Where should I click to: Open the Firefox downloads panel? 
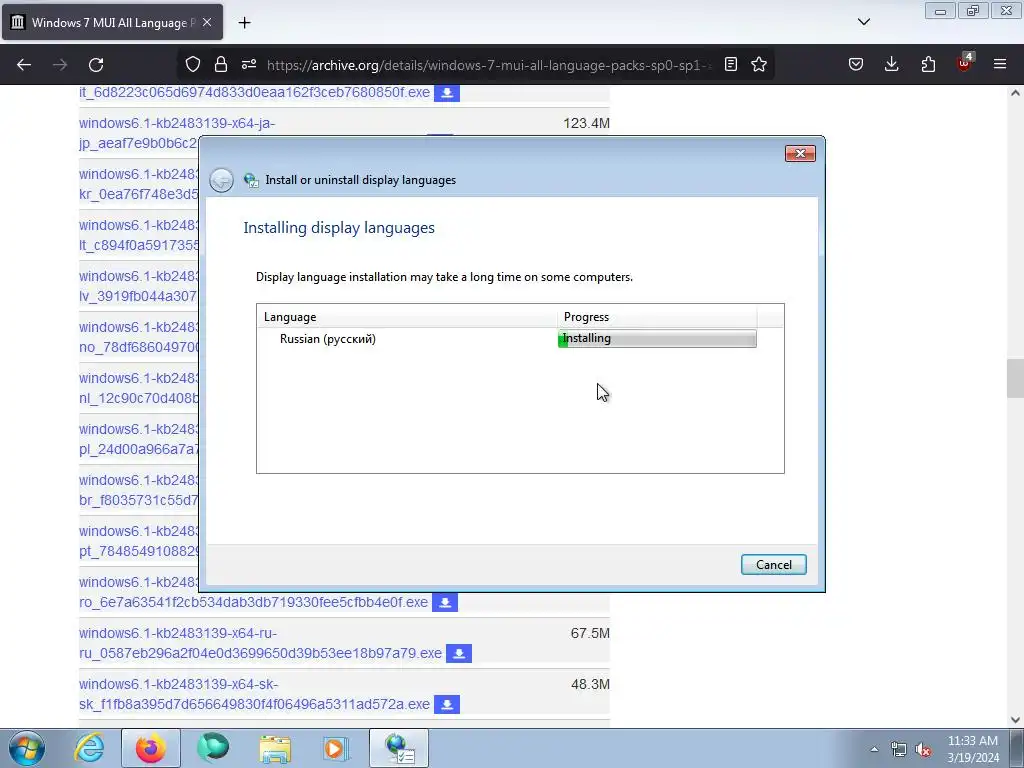coord(891,64)
